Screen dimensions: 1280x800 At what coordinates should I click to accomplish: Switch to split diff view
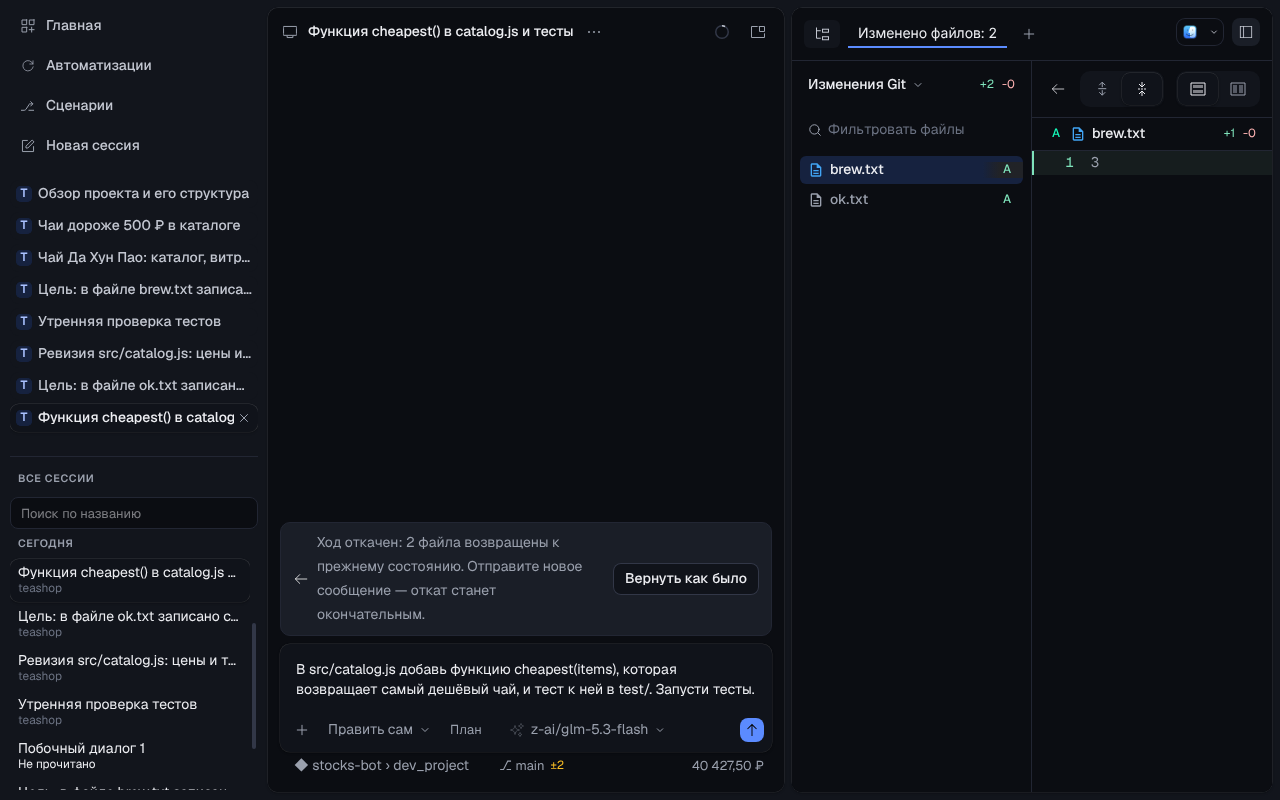pos(1237,89)
